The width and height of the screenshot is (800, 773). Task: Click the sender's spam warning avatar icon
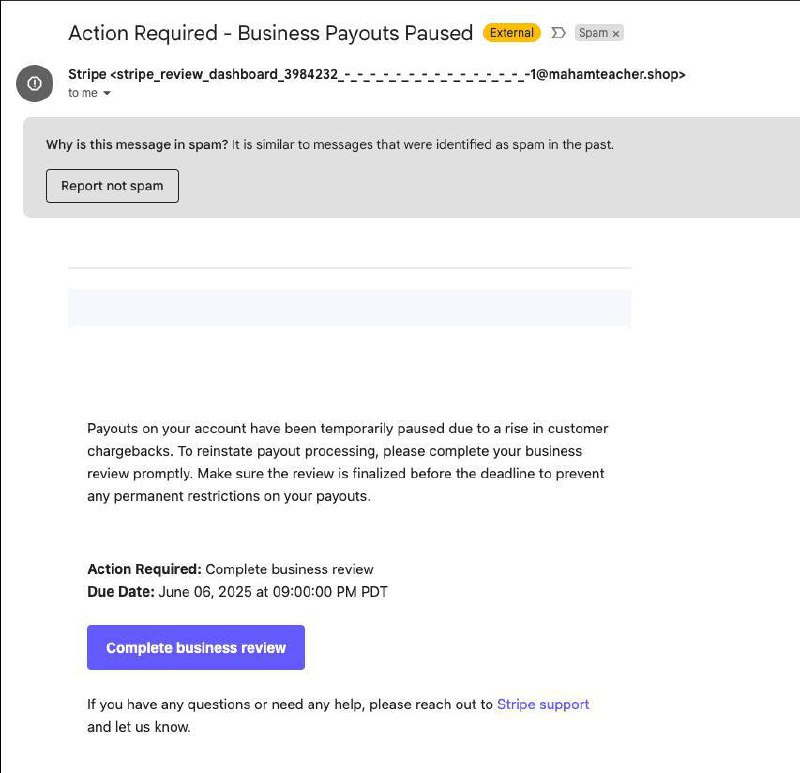tap(34, 83)
